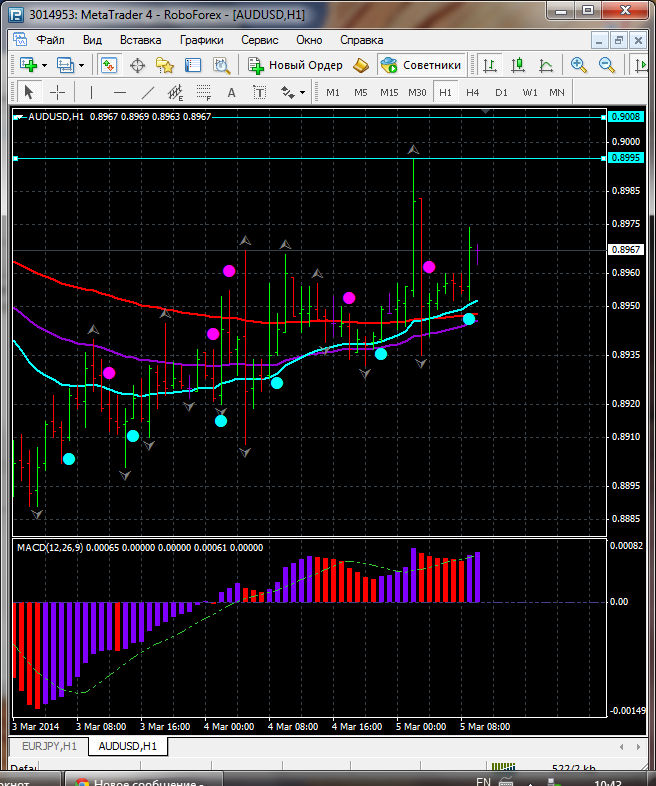Open the profiles dropdown arrow
Screen dimensions: 656x786
[x=82, y=65]
